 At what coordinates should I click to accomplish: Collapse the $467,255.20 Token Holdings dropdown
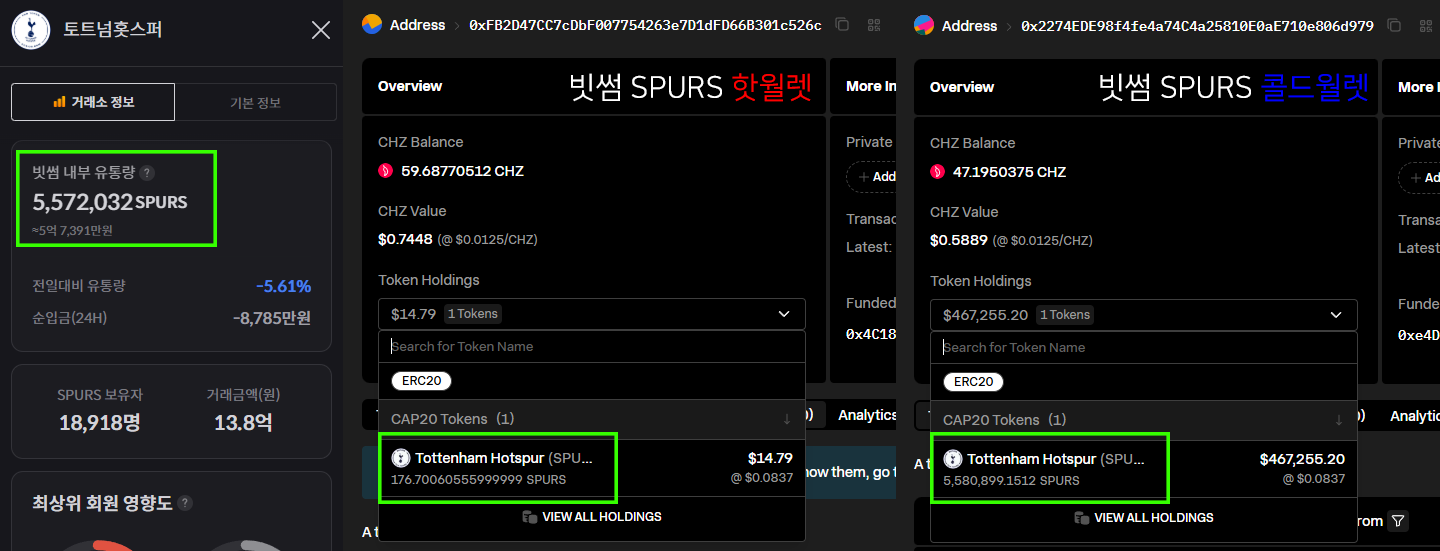[1144, 315]
